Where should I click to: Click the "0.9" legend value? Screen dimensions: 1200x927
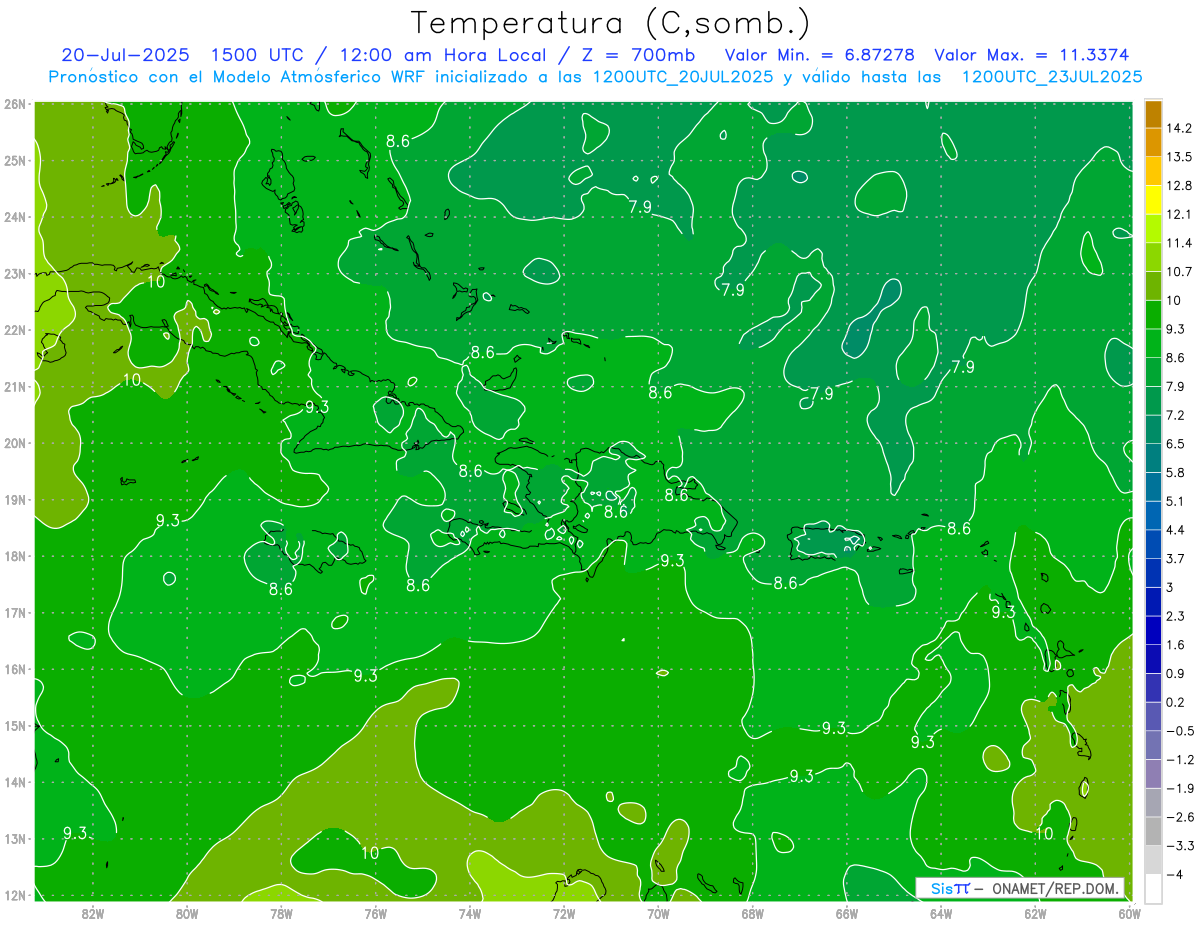point(1175,673)
